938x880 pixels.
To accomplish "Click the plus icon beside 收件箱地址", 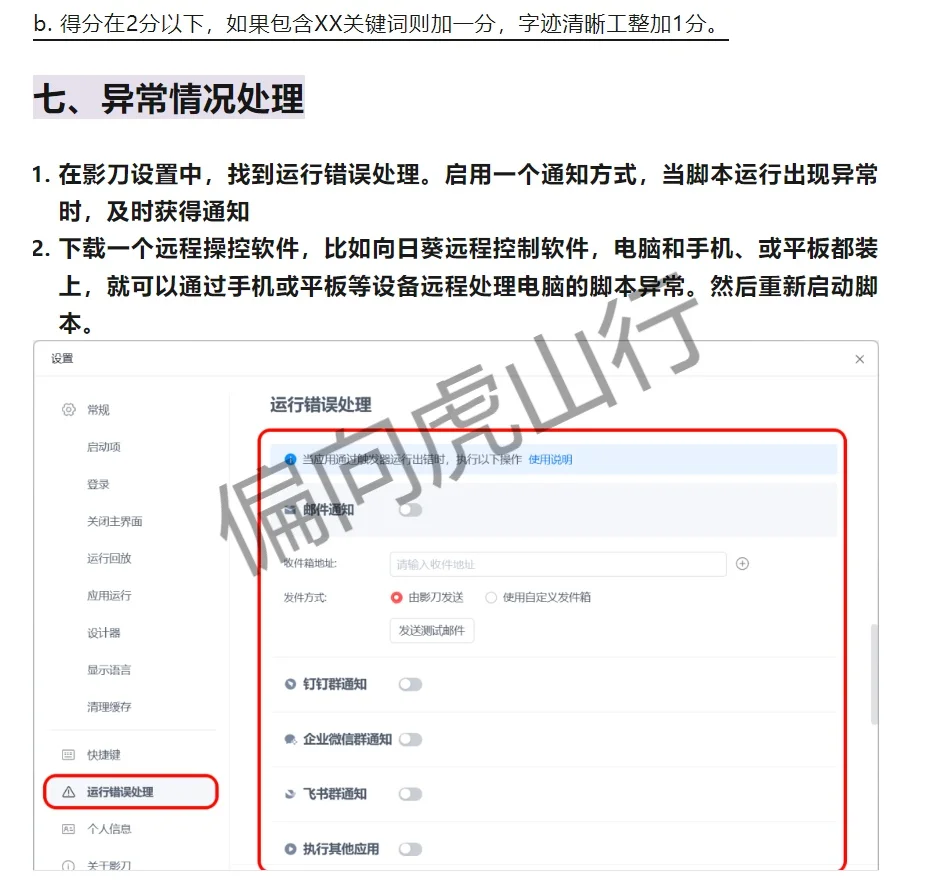I will click(x=742, y=564).
